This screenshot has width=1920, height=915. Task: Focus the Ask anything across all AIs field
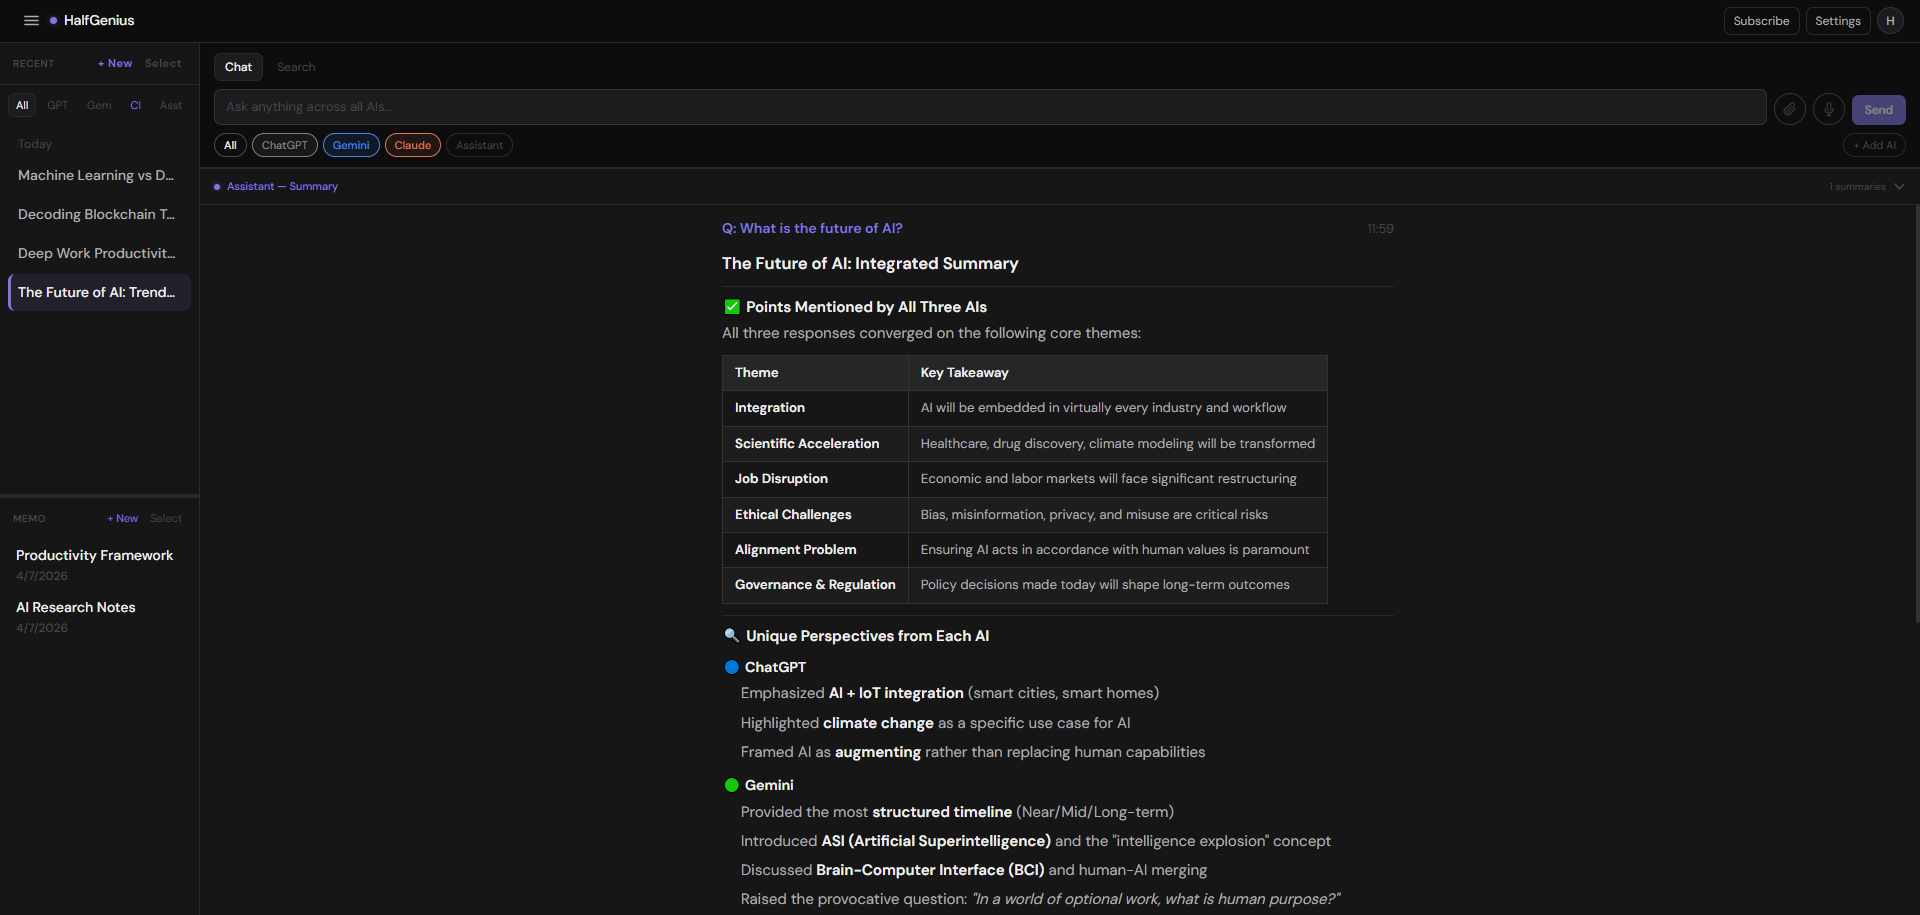pyautogui.click(x=990, y=107)
